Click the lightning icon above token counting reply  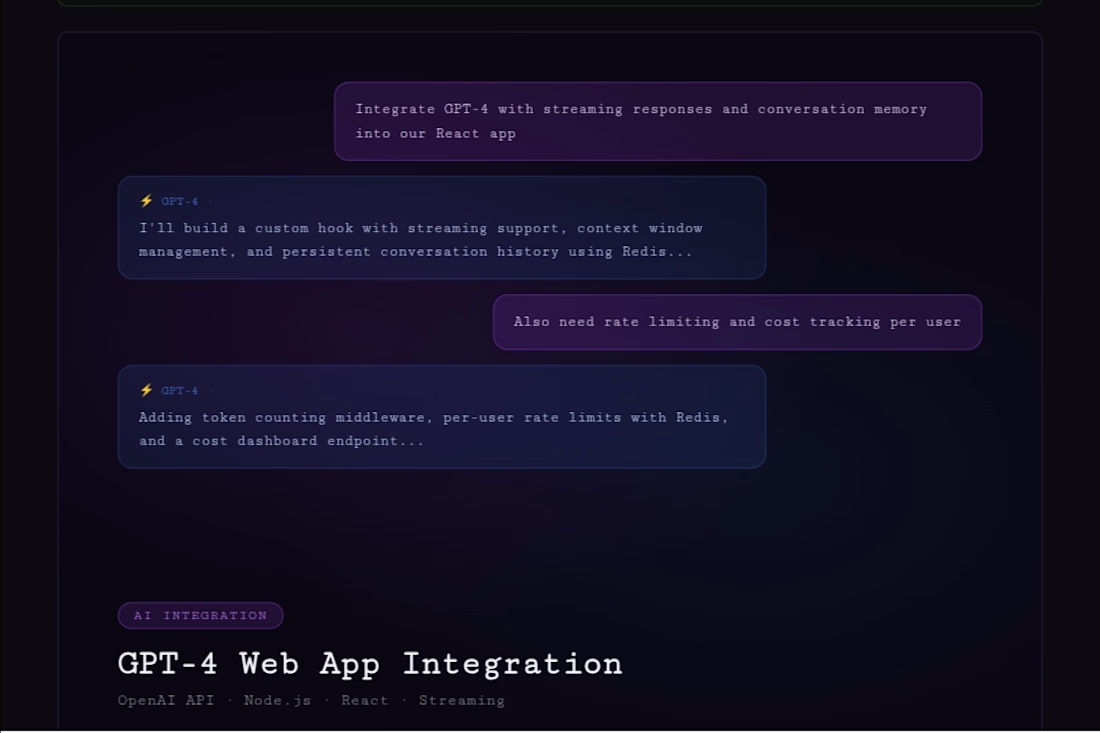[146, 390]
